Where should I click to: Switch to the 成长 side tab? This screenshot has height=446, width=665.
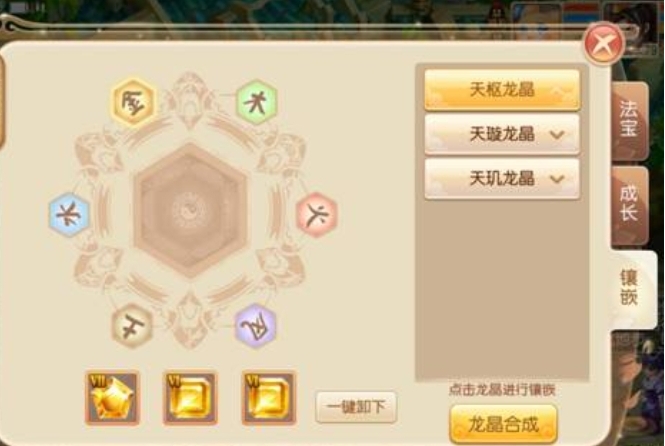pos(629,205)
